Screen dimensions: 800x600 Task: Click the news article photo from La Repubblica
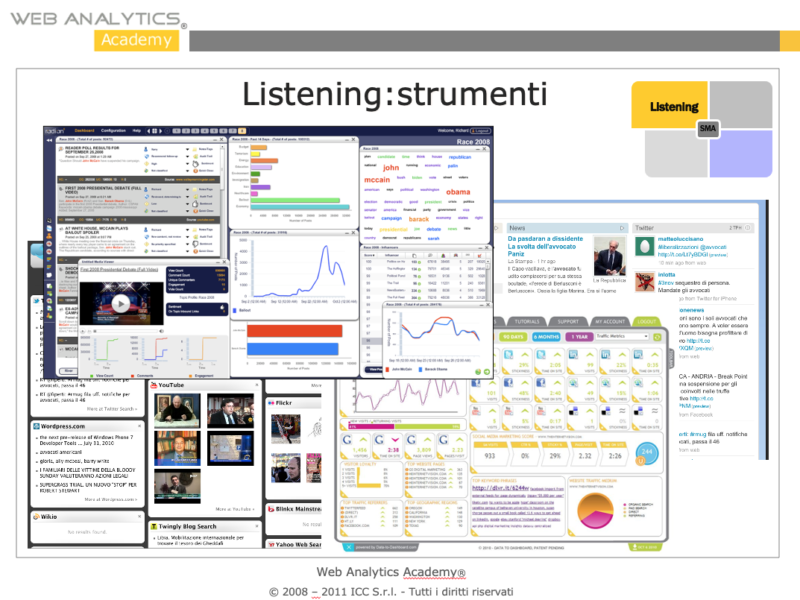click(610, 256)
